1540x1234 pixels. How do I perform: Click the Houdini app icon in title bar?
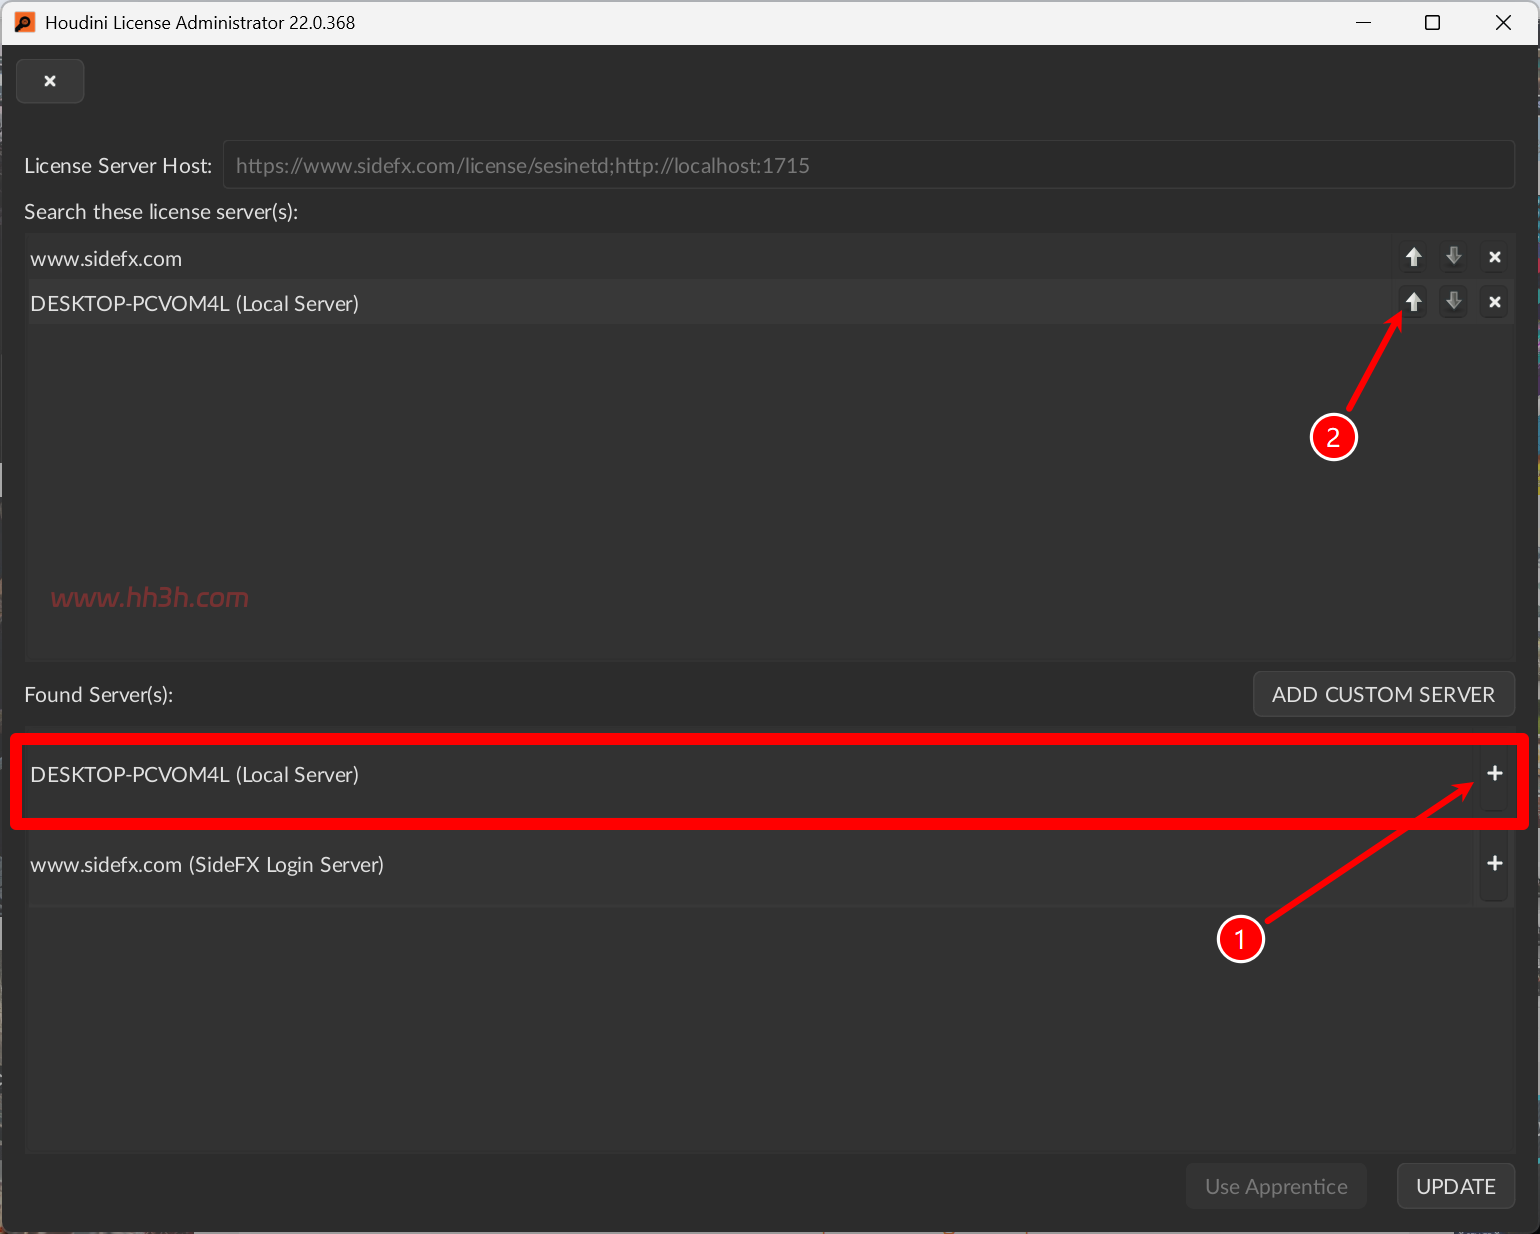click(24, 22)
